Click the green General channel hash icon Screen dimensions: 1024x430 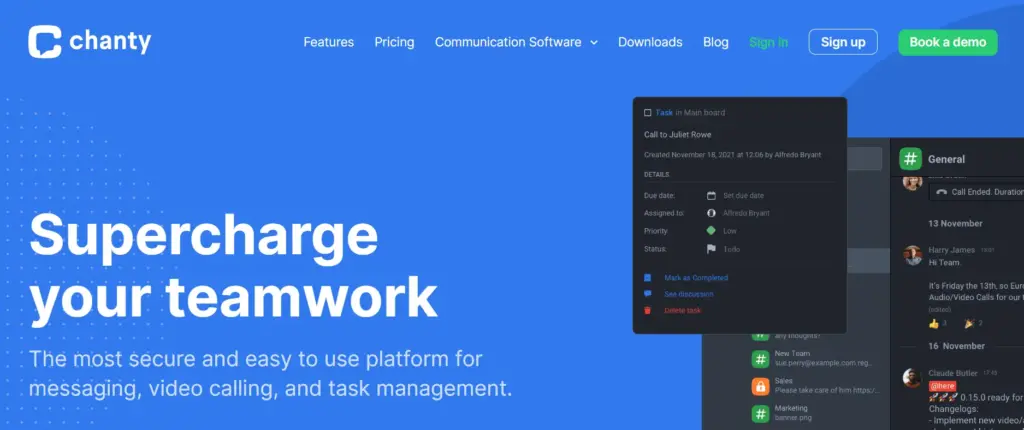pyautogui.click(x=910, y=158)
